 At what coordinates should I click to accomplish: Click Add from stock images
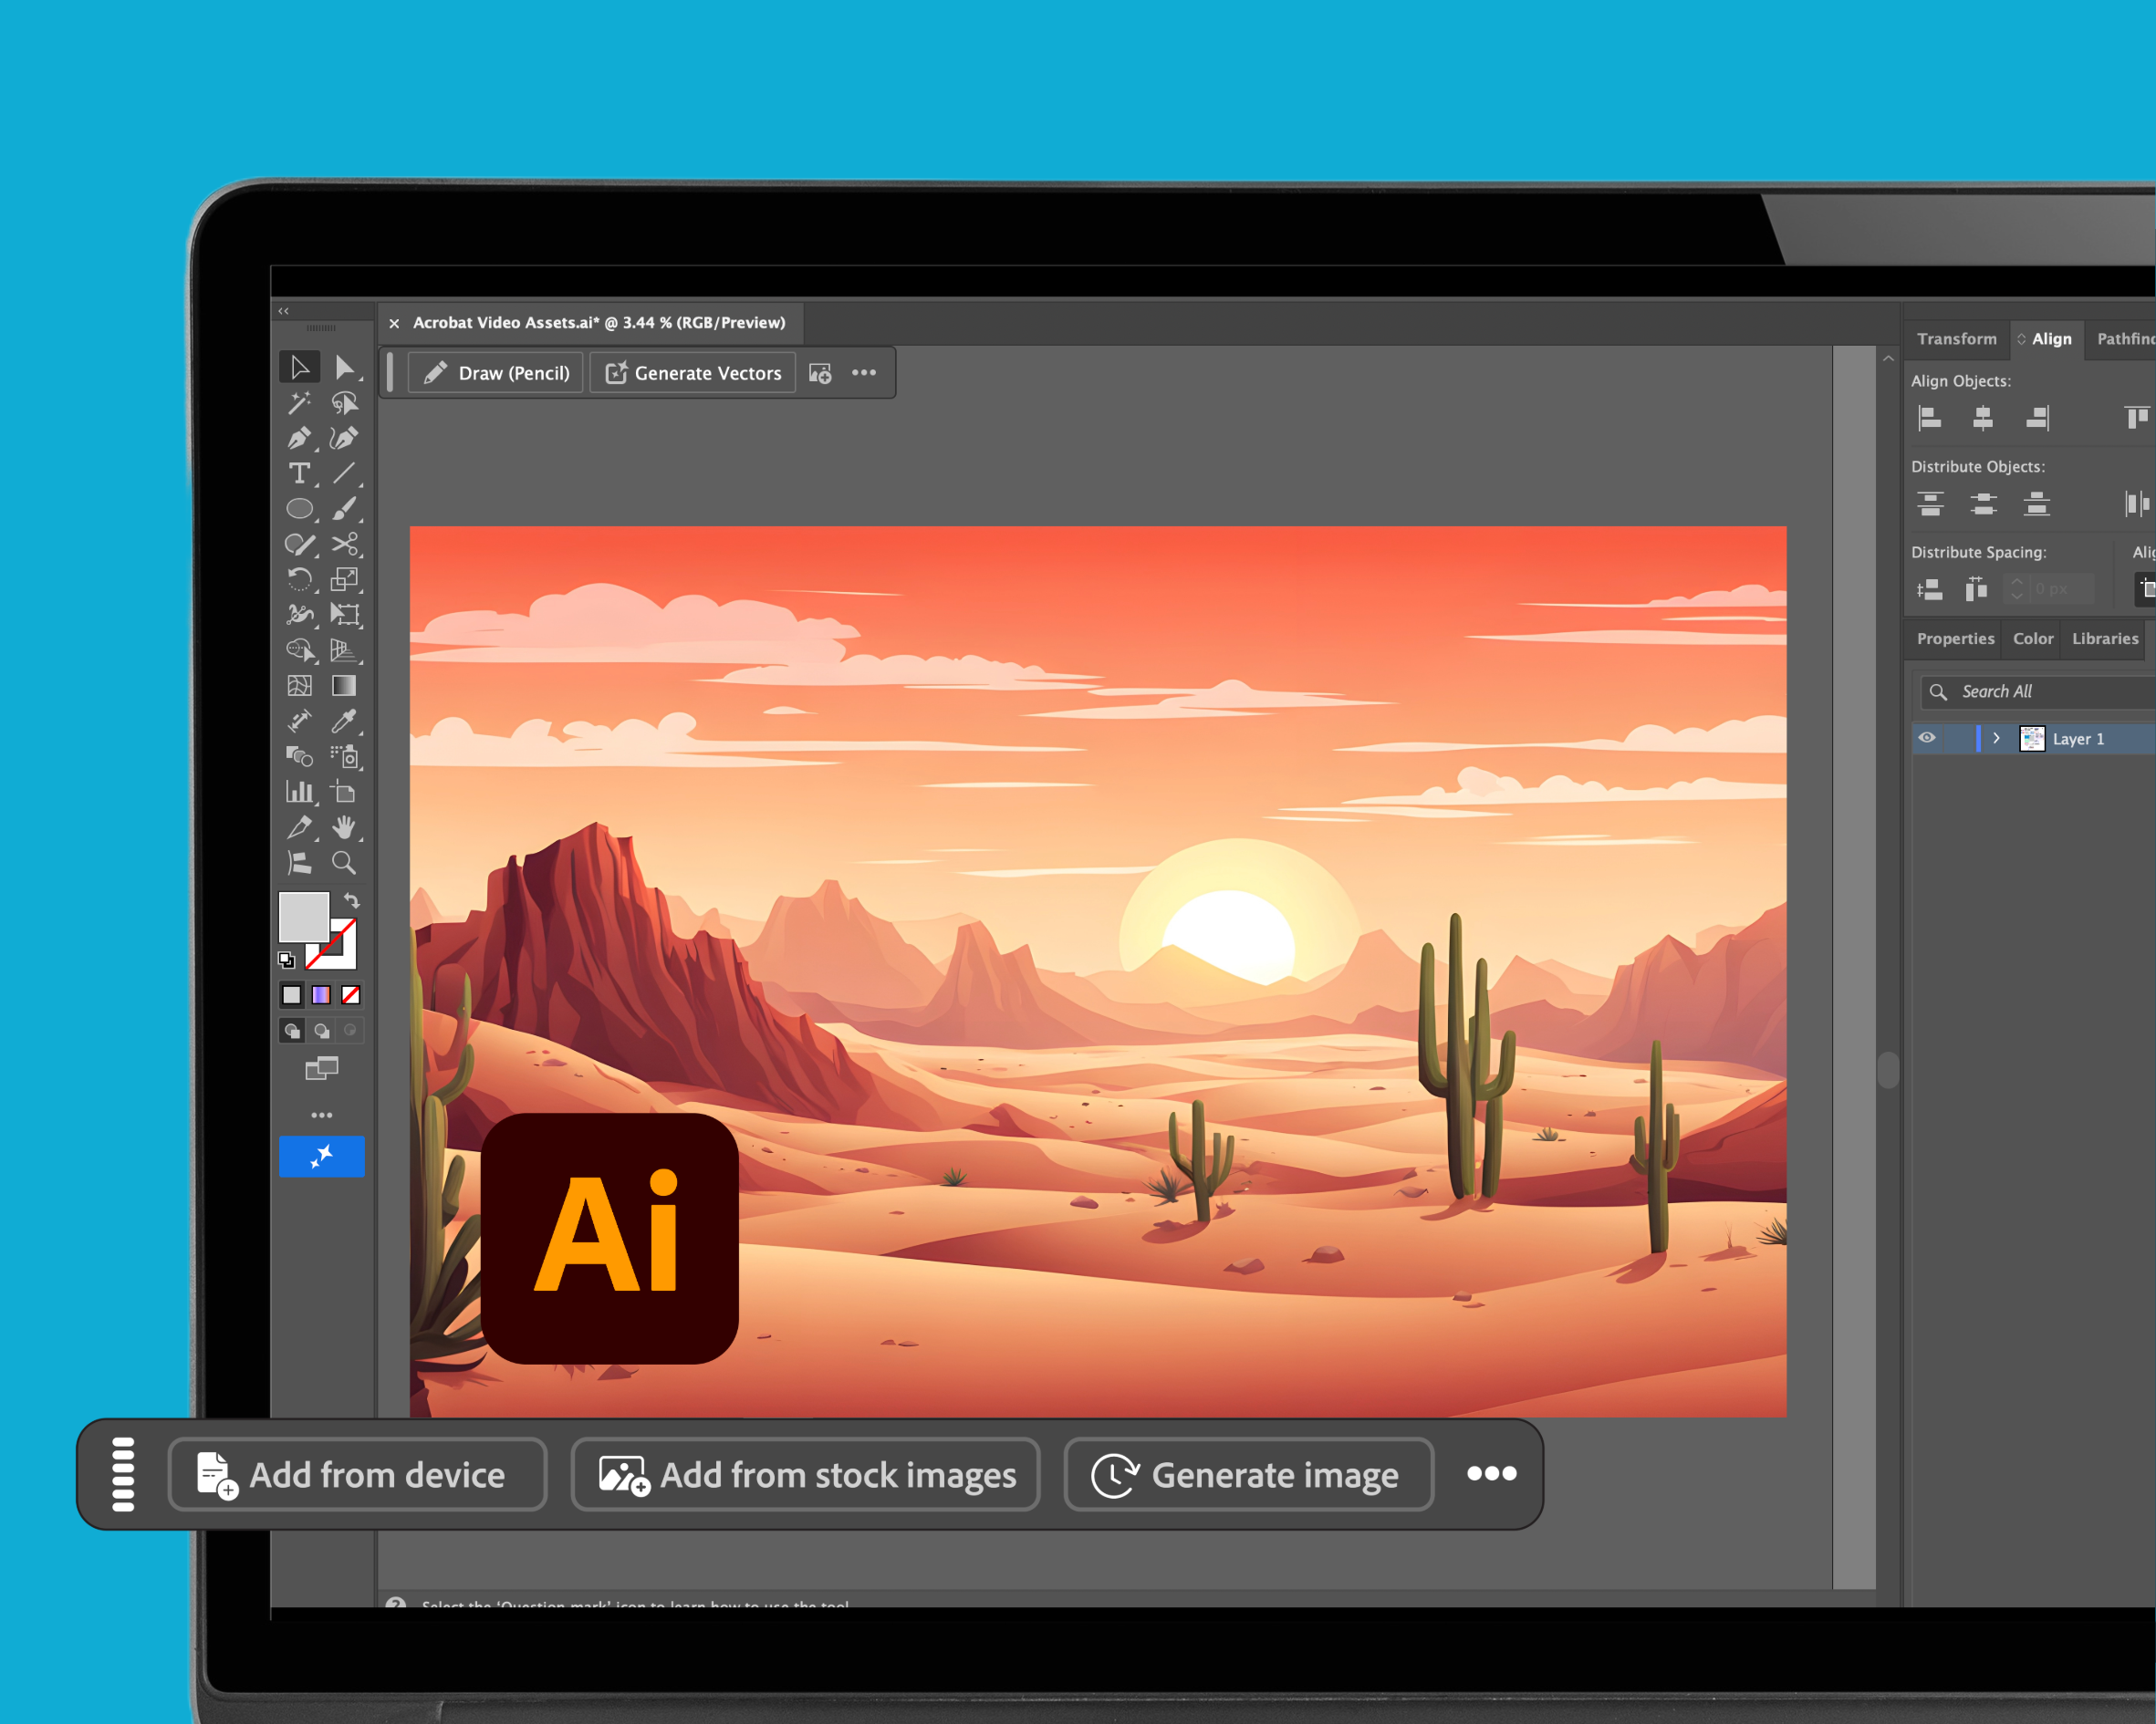click(806, 1475)
